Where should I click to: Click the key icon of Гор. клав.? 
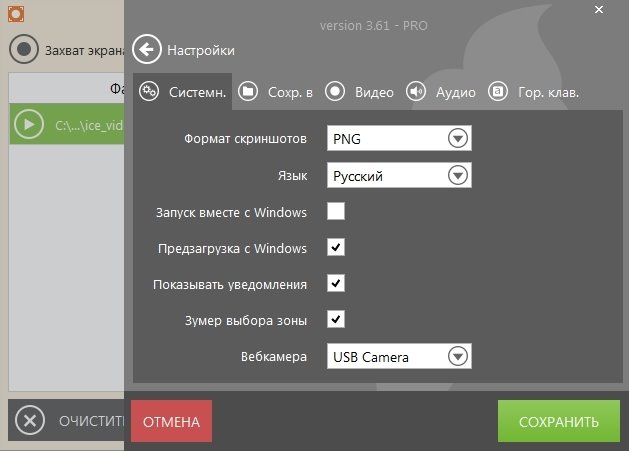pos(498,91)
